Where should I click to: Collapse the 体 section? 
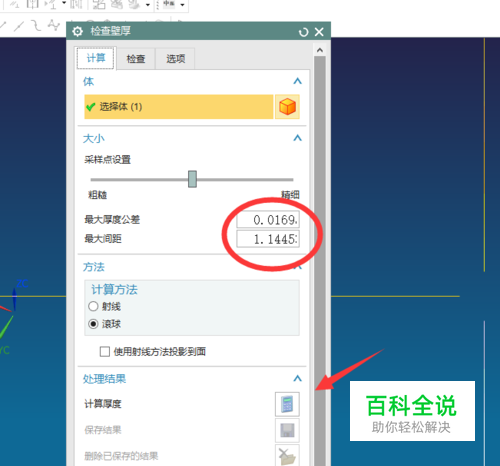coord(297,81)
